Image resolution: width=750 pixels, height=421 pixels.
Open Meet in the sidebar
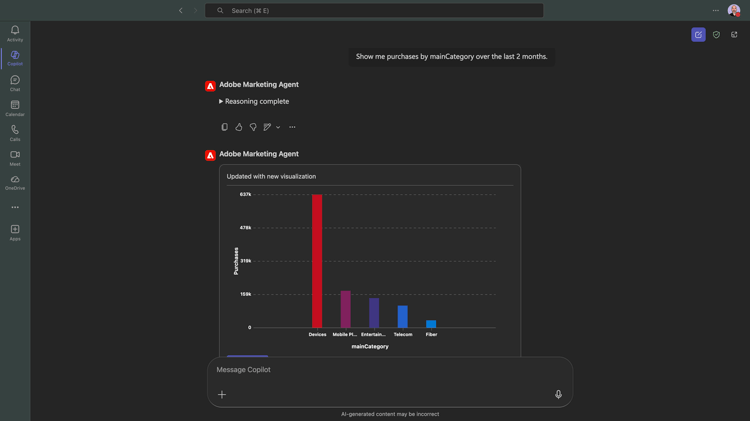click(15, 158)
